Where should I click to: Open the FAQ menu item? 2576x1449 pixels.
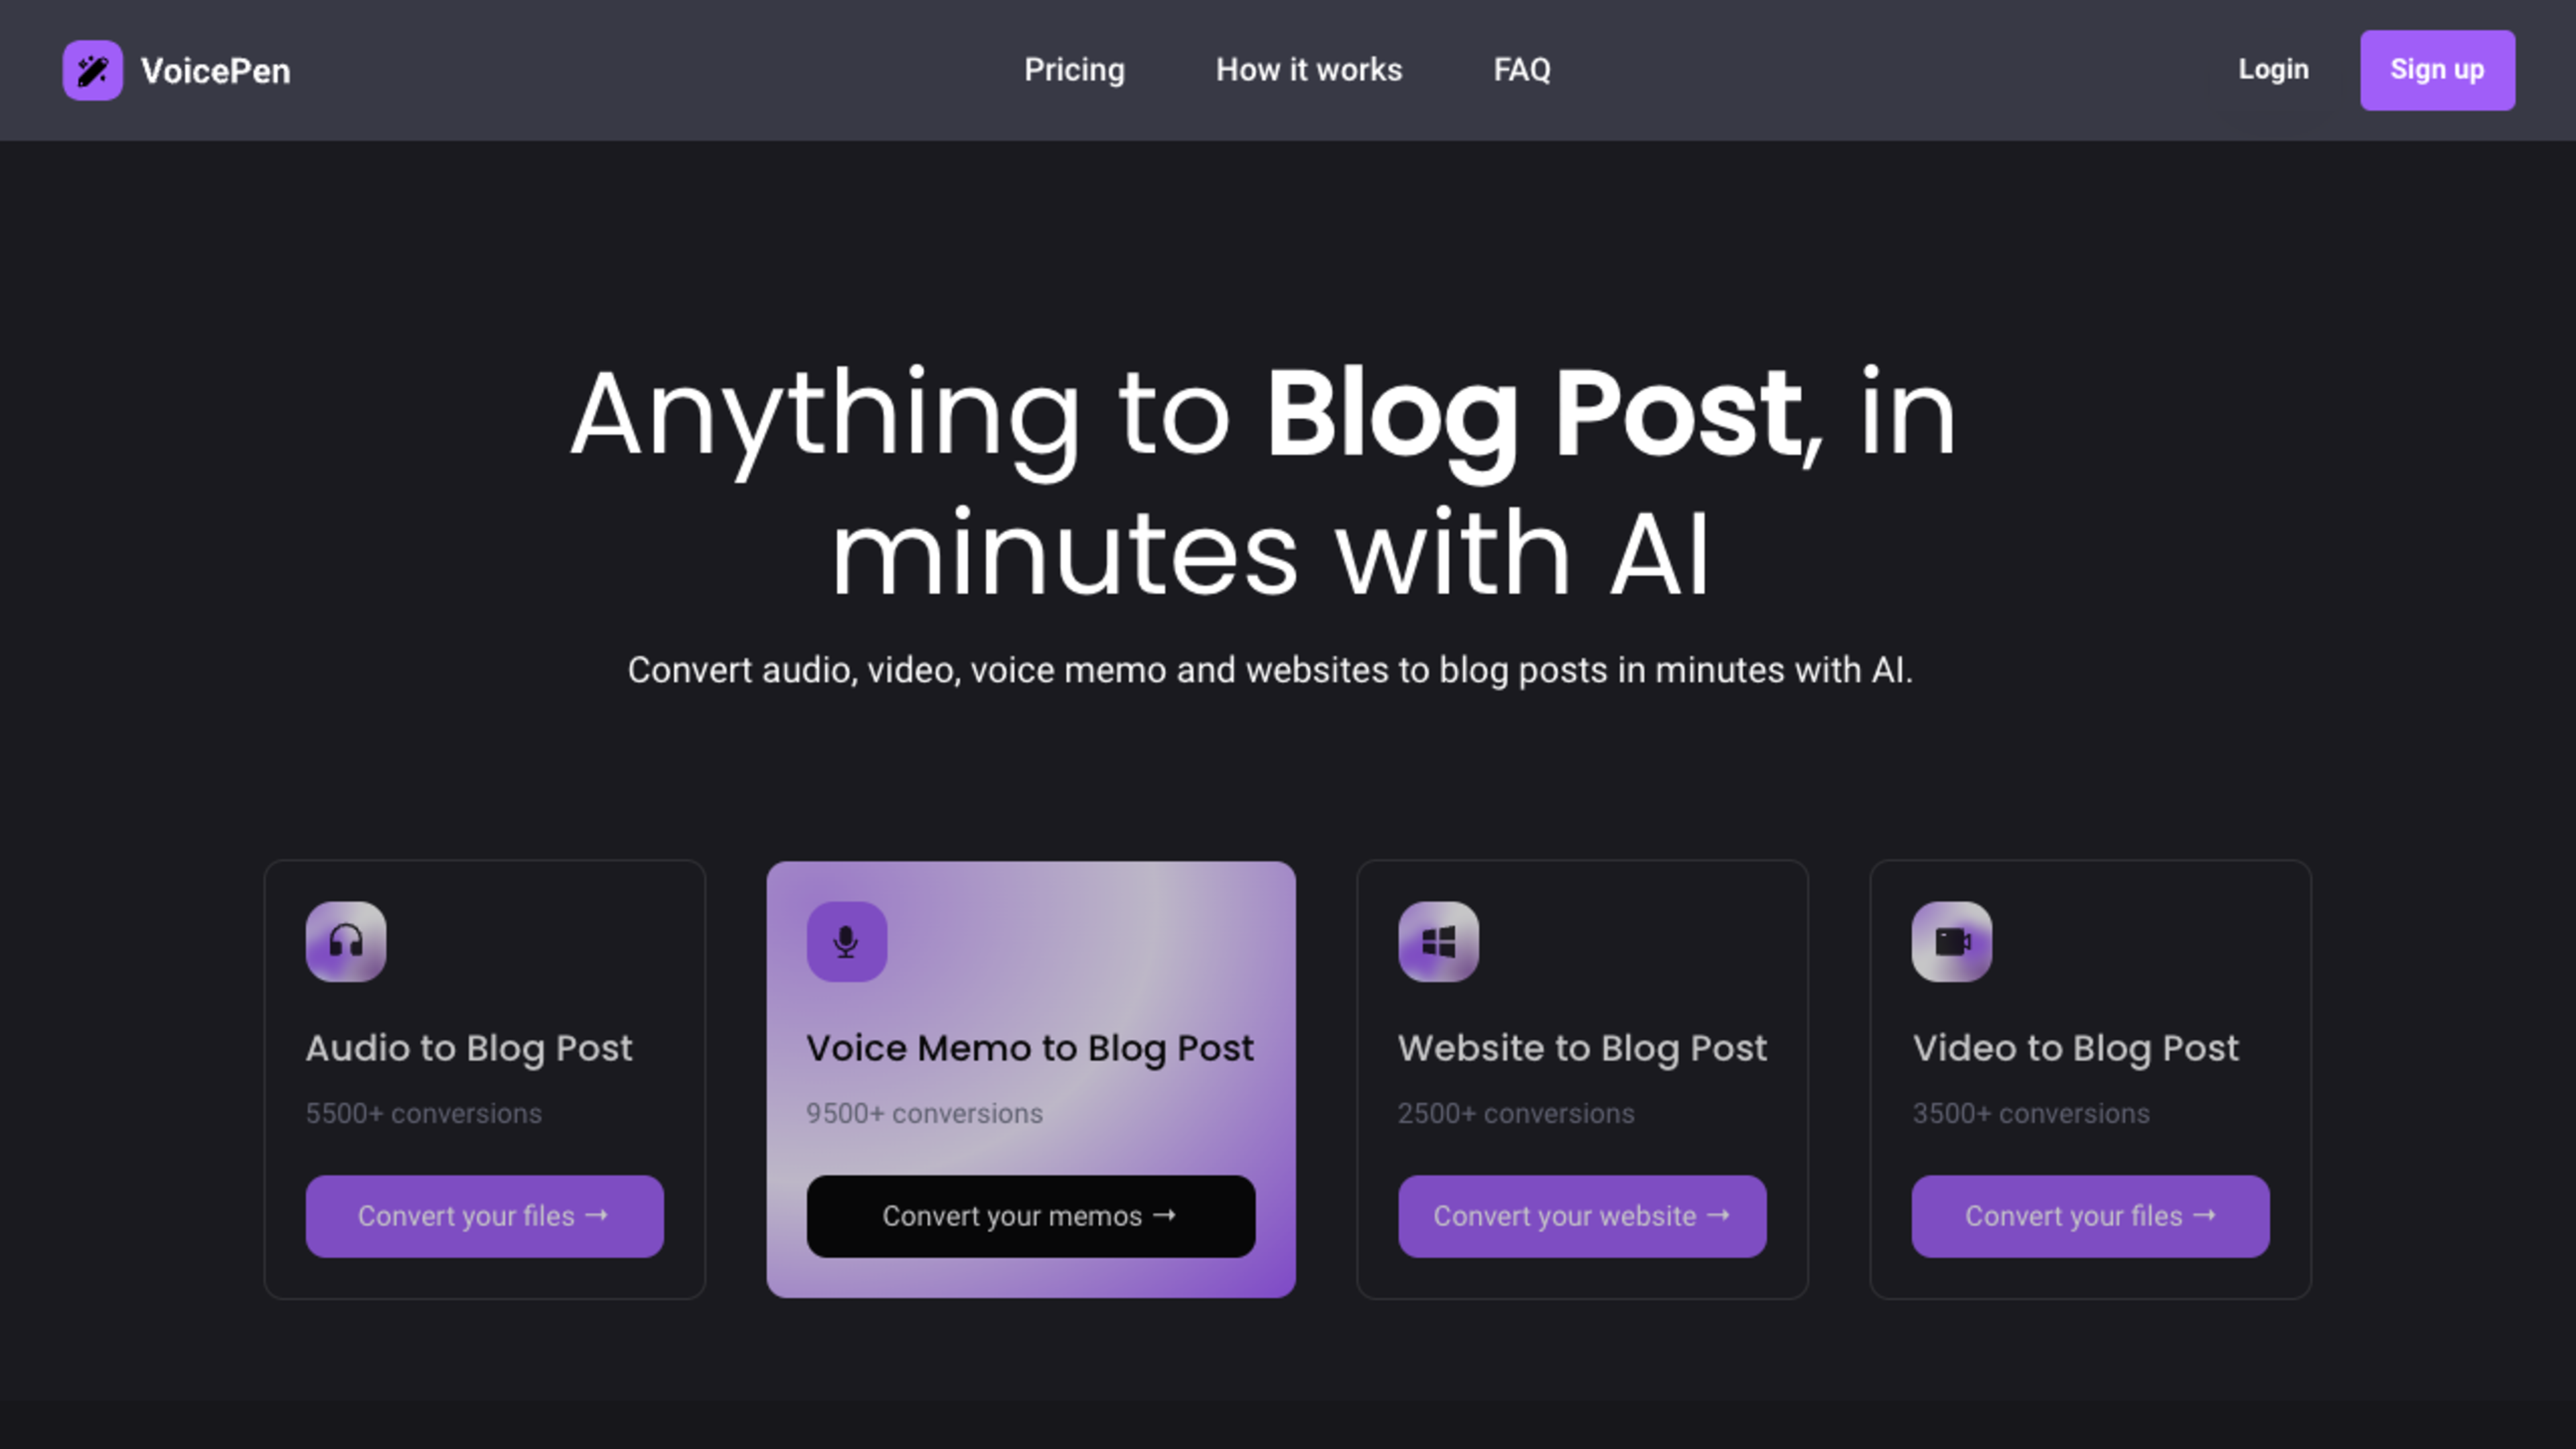tap(1521, 69)
